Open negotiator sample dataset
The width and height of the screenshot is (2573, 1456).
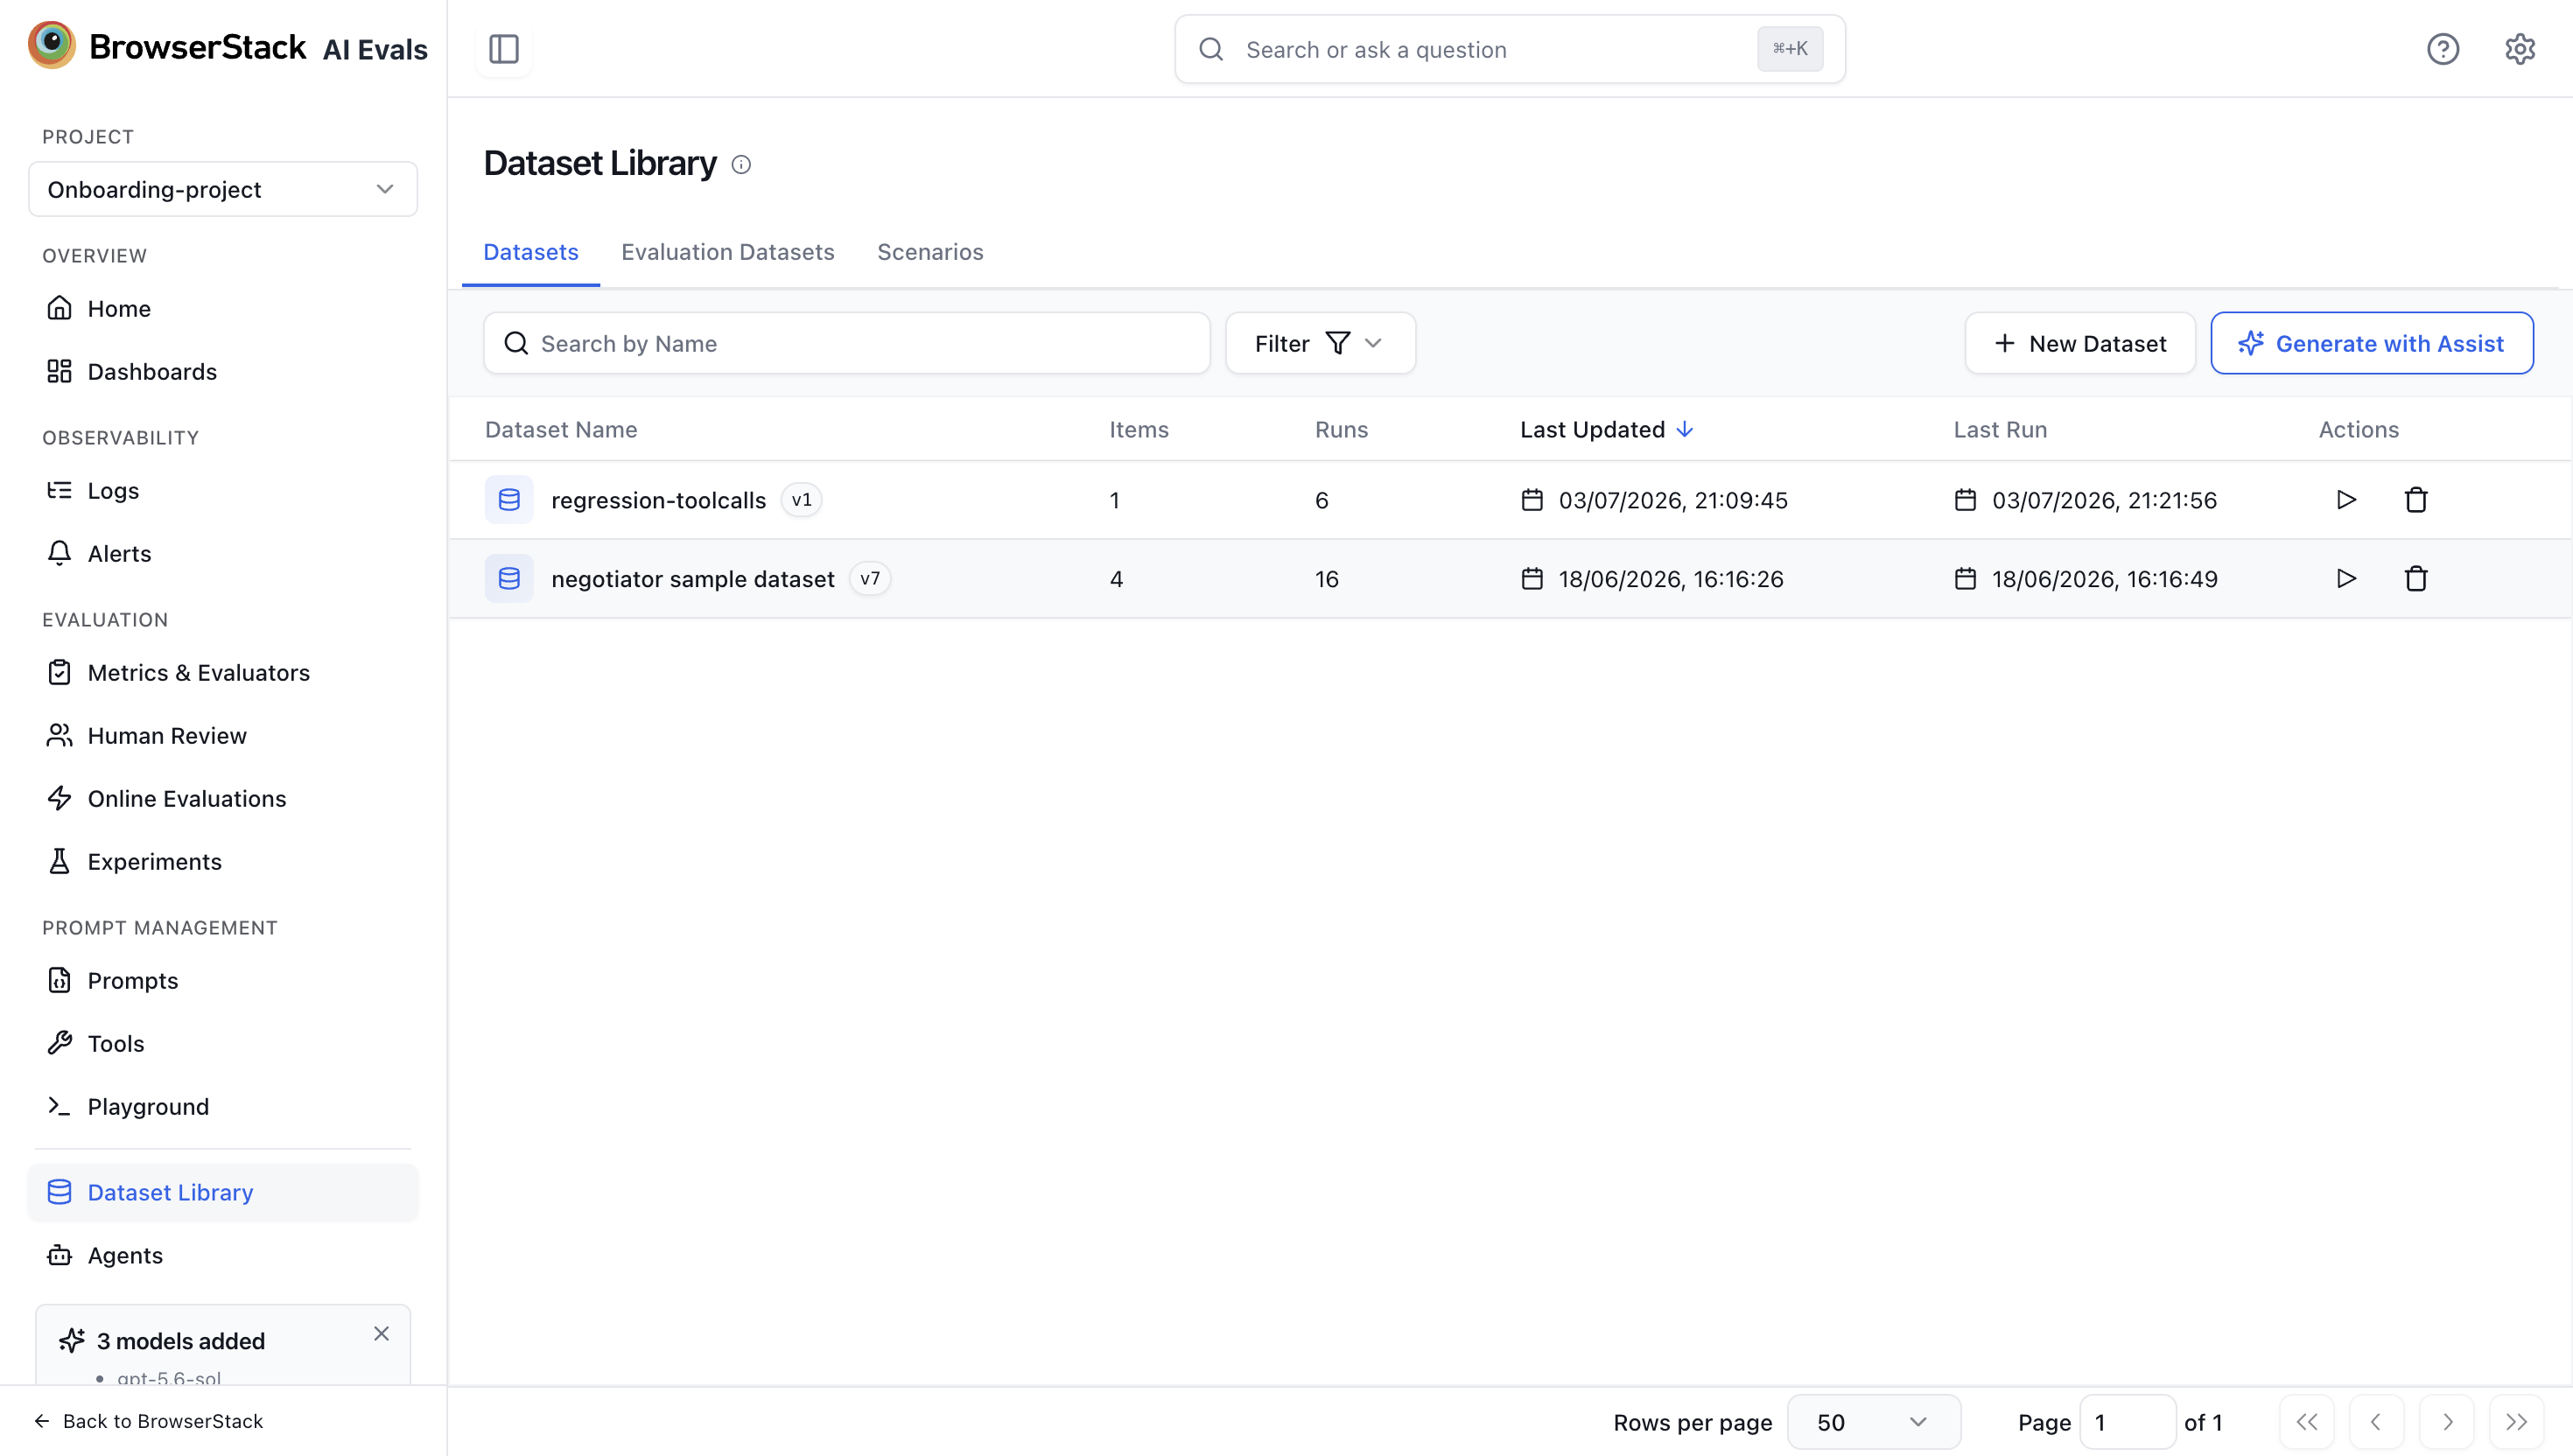click(692, 579)
